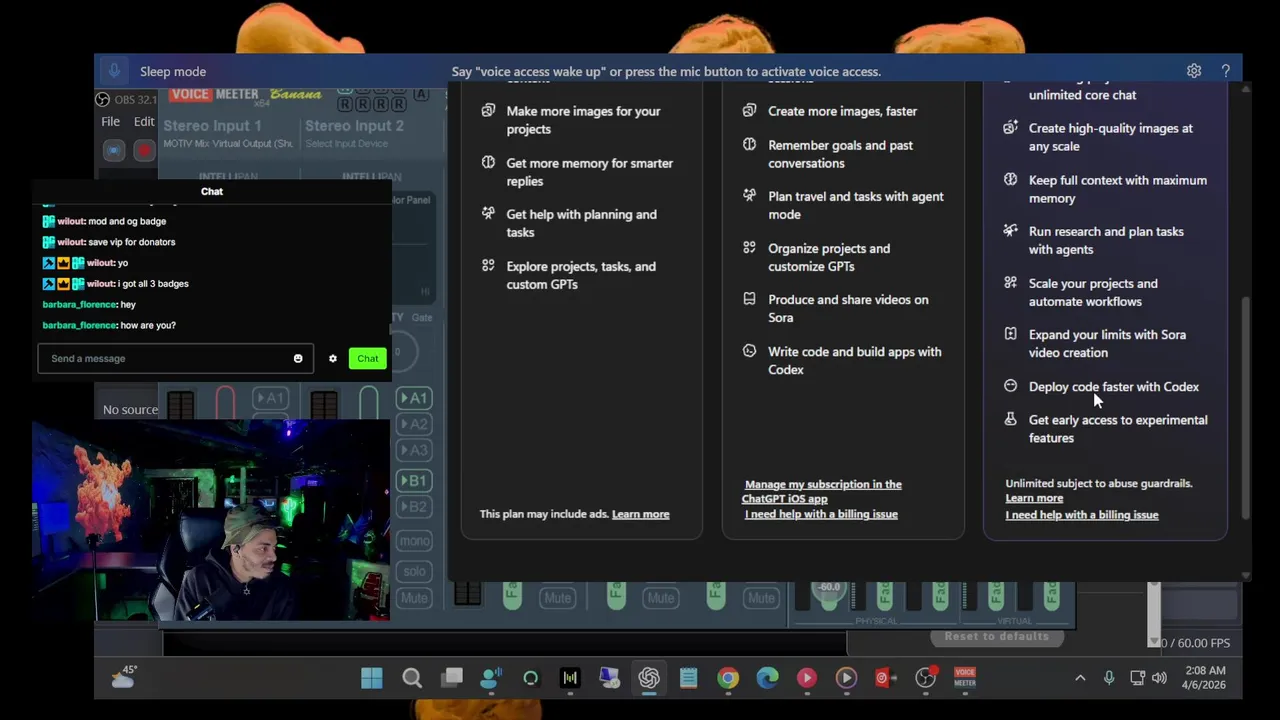The height and width of the screenshot is (720, 1280).
Task: Open 'Learn more' under abuse guardrails note
Action: coord(1034,498)
